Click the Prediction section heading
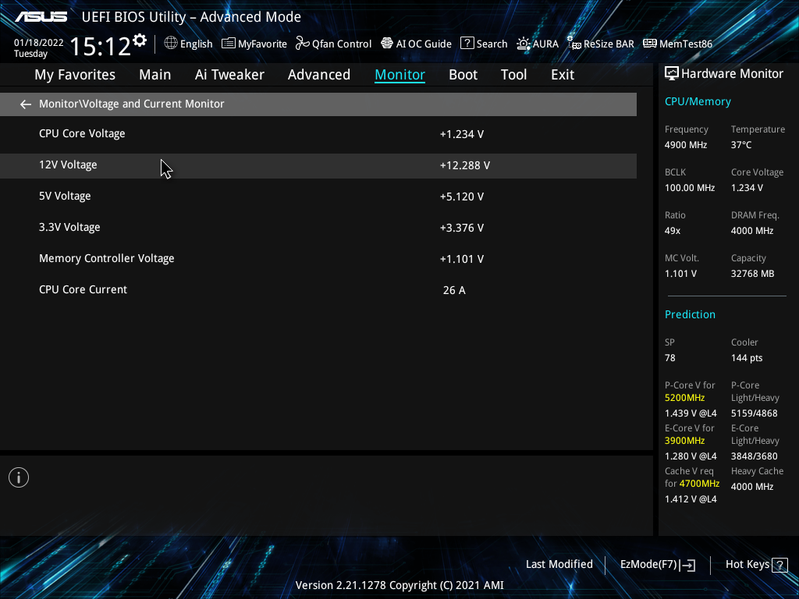 pyautogui.click(x=690, y=314)
